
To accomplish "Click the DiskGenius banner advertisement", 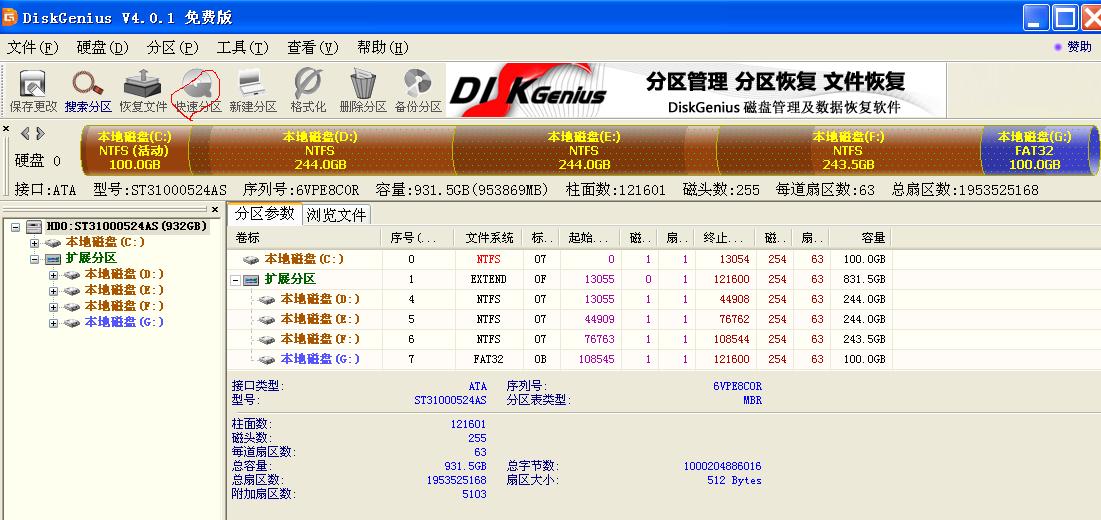I will 696,91.
